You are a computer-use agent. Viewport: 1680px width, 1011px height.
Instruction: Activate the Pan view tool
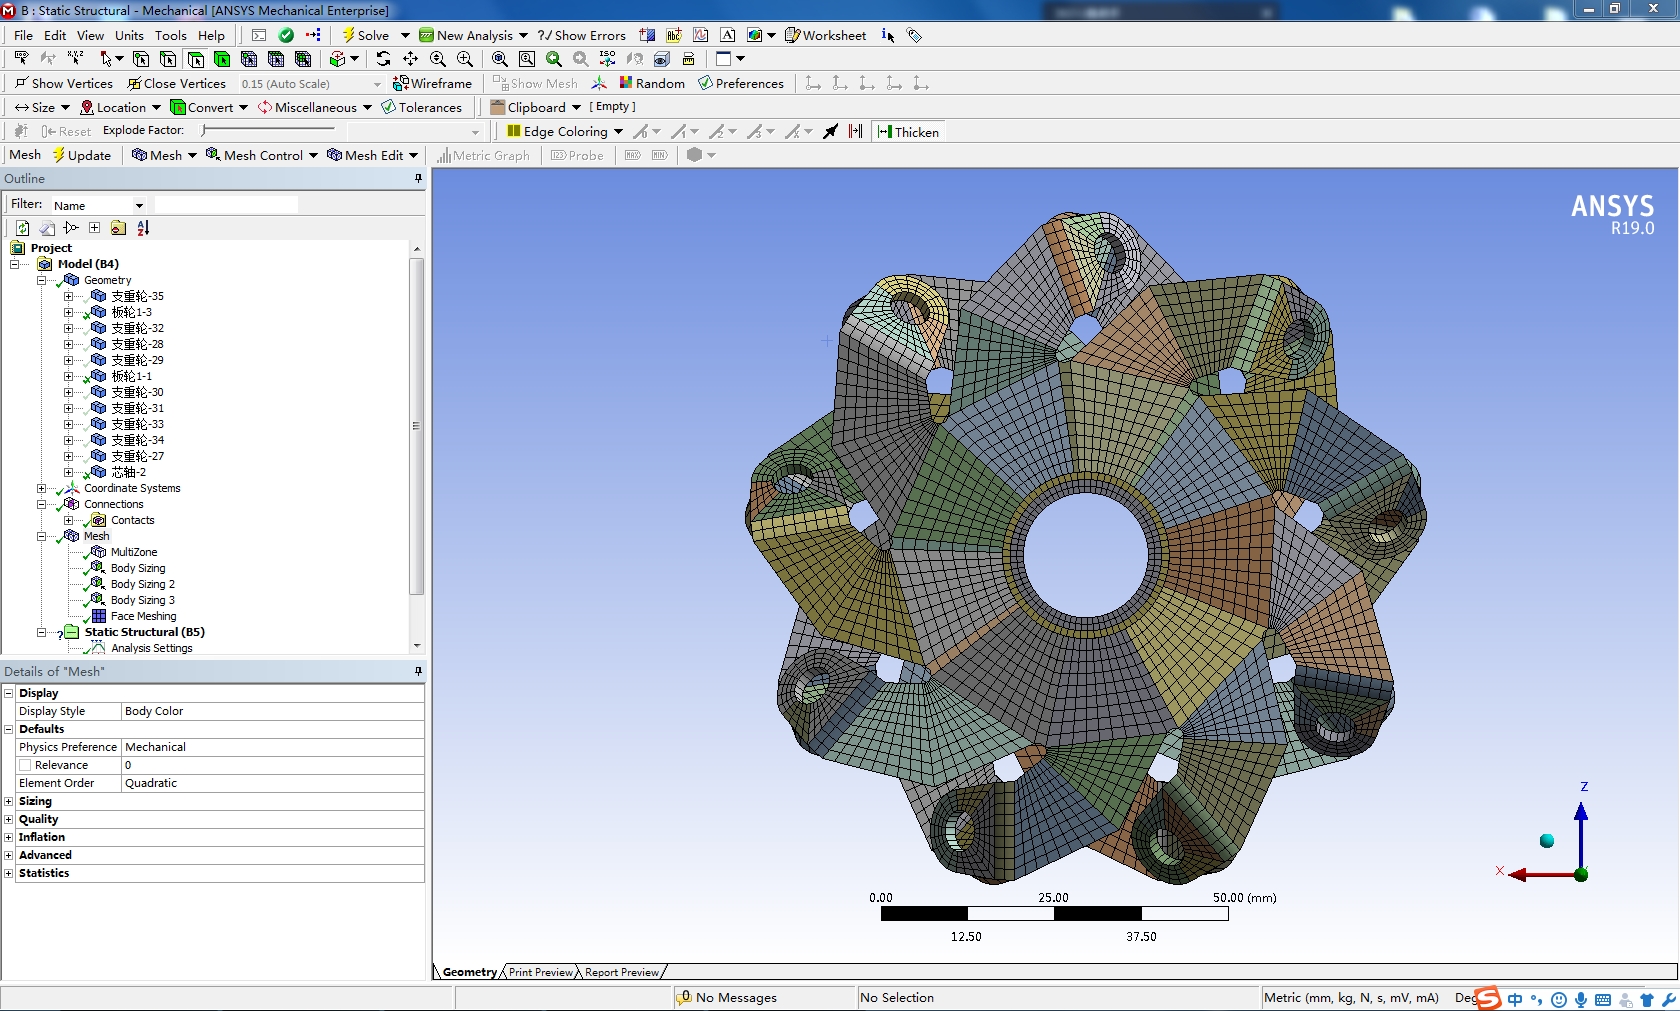coord(410,59)
